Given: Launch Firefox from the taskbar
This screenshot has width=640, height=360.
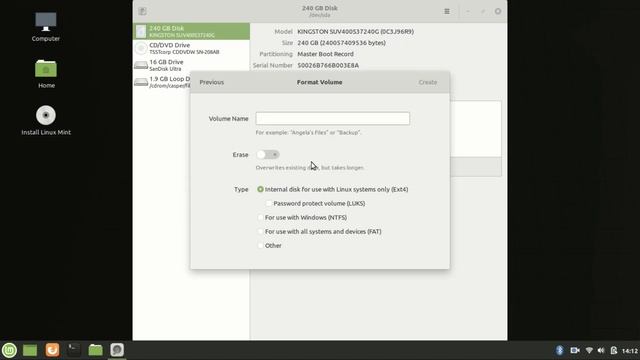Looking at the screenshot, I should tap(52, 350).
